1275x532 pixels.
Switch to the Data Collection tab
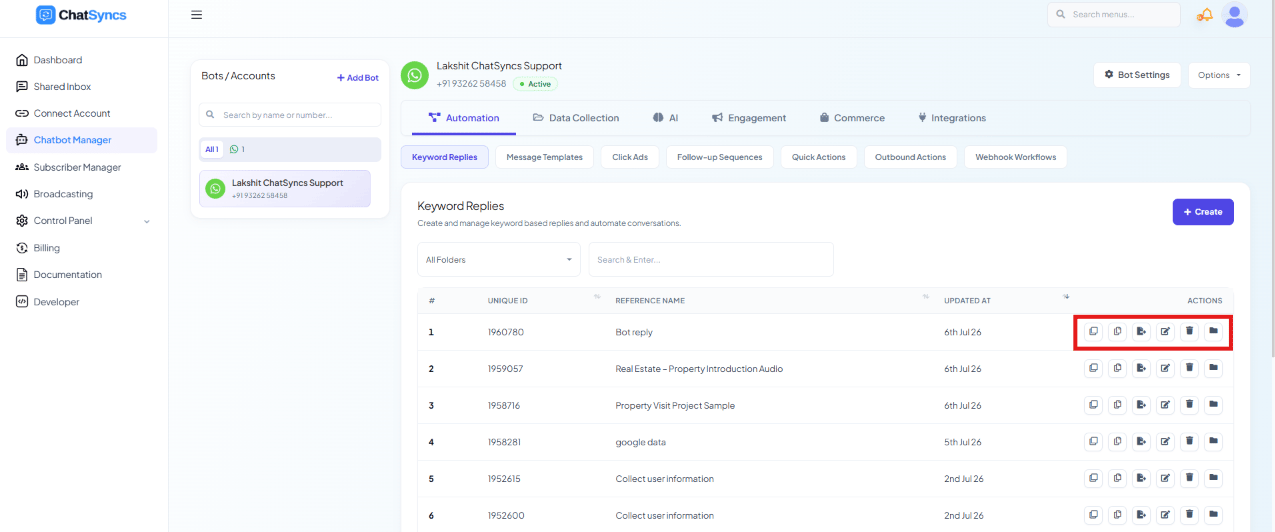[576, 118]
